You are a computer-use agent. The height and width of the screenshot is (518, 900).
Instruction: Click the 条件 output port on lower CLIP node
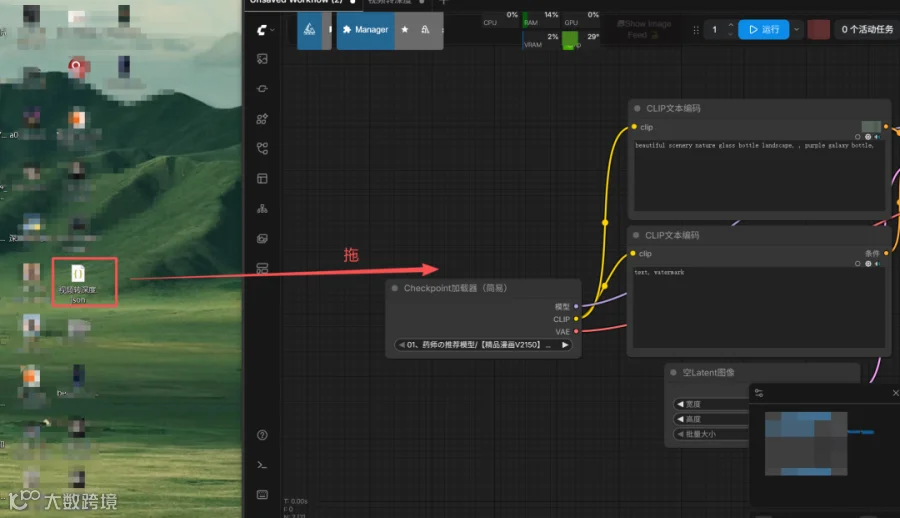(x=886, y=253)
